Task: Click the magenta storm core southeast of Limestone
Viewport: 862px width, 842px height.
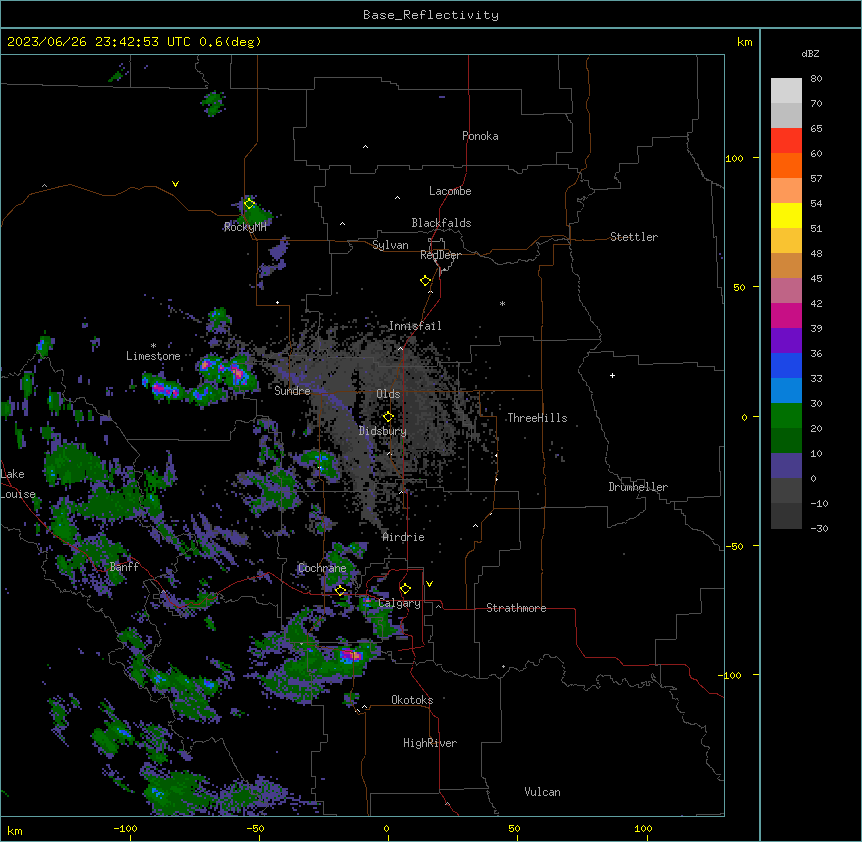Action: coord(238,373)
